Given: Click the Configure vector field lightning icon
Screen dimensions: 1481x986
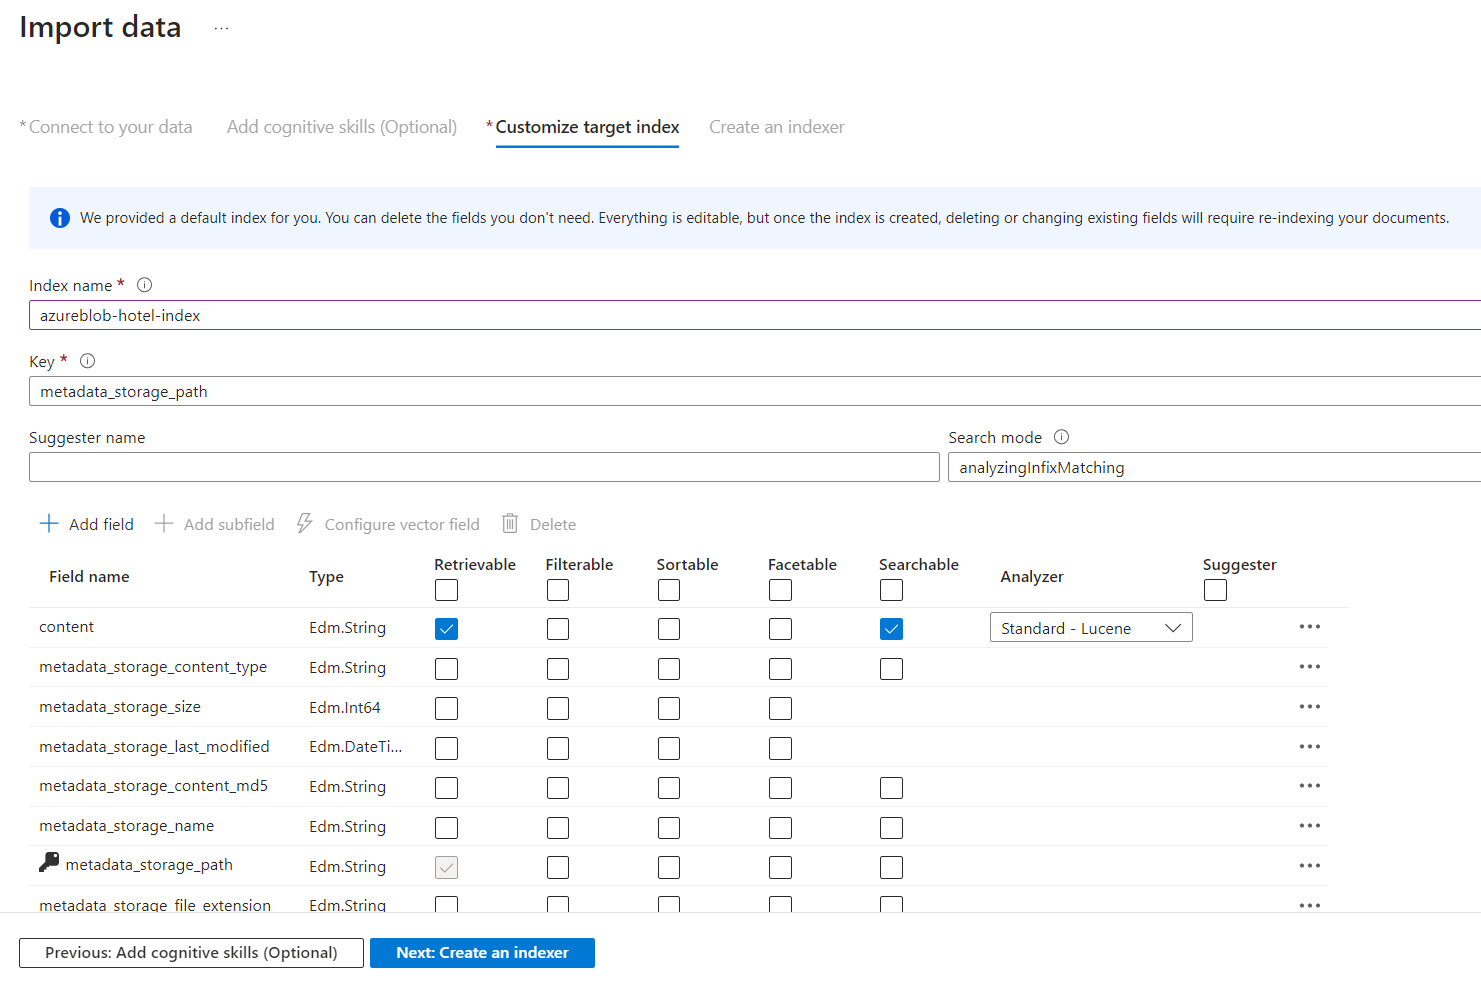Looking at the screenshot, I should (305, 524).
